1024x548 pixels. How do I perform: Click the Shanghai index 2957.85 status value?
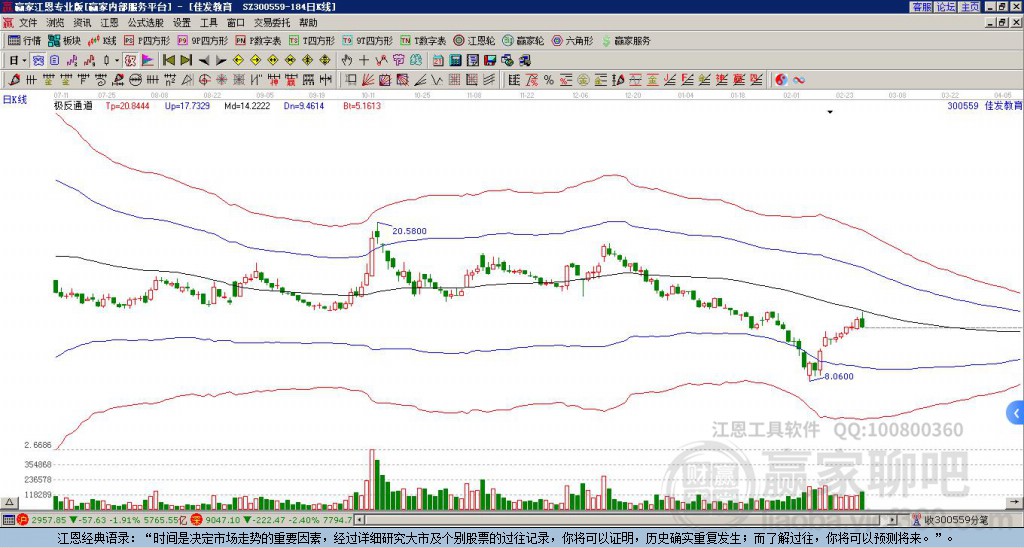pos(49,520)
